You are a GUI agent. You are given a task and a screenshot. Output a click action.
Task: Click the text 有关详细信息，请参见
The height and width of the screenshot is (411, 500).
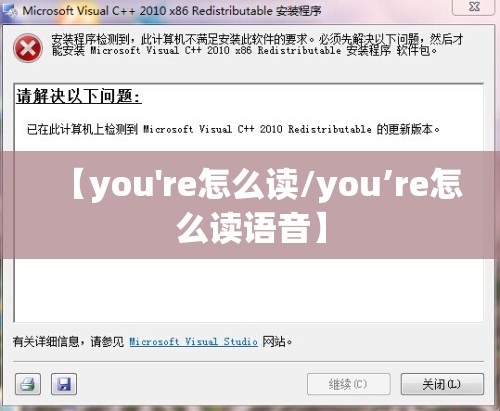68,342
